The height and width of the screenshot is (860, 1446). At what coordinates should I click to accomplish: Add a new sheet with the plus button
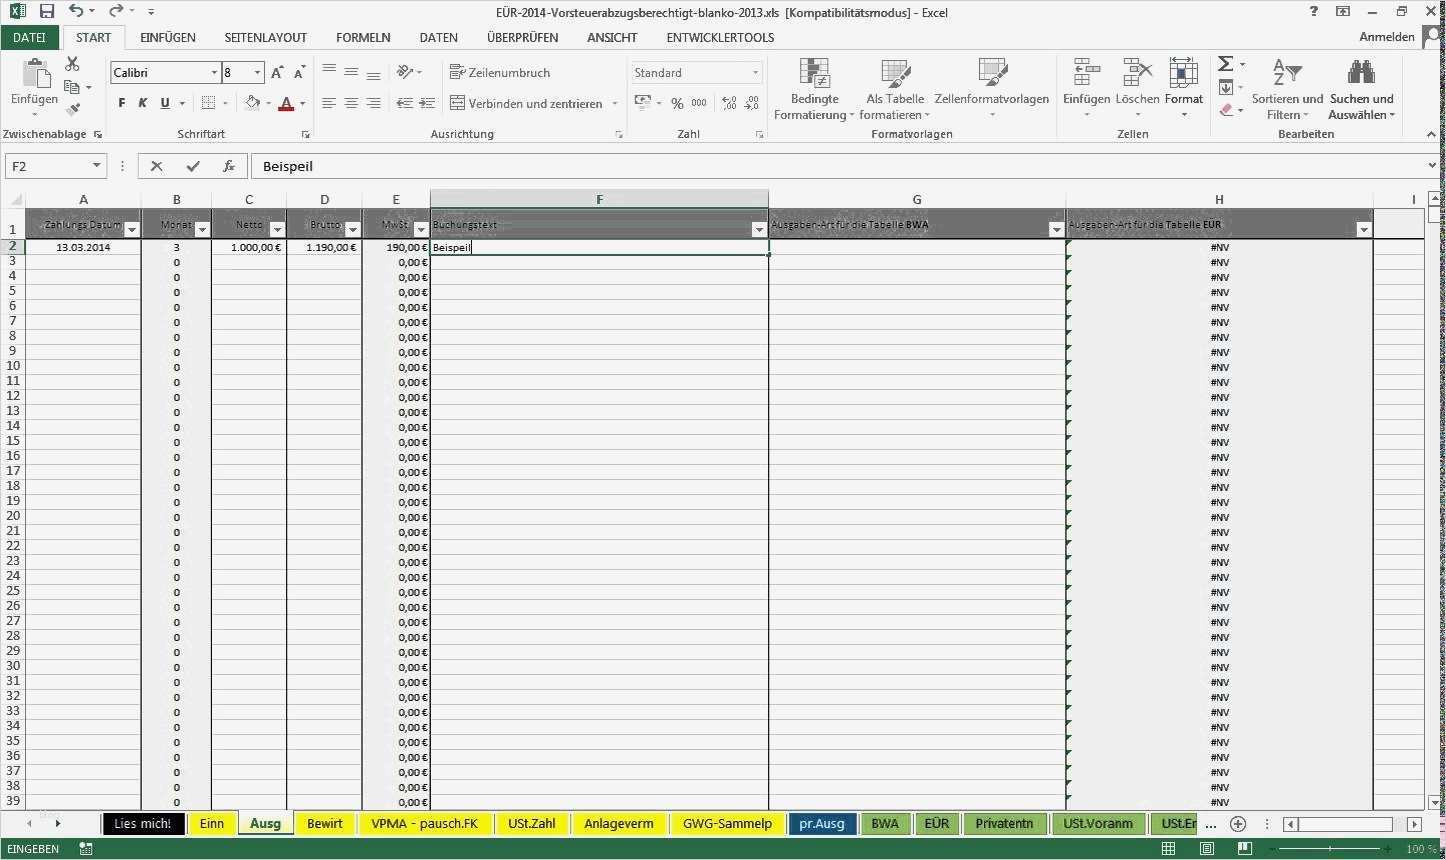(1238, 824)
